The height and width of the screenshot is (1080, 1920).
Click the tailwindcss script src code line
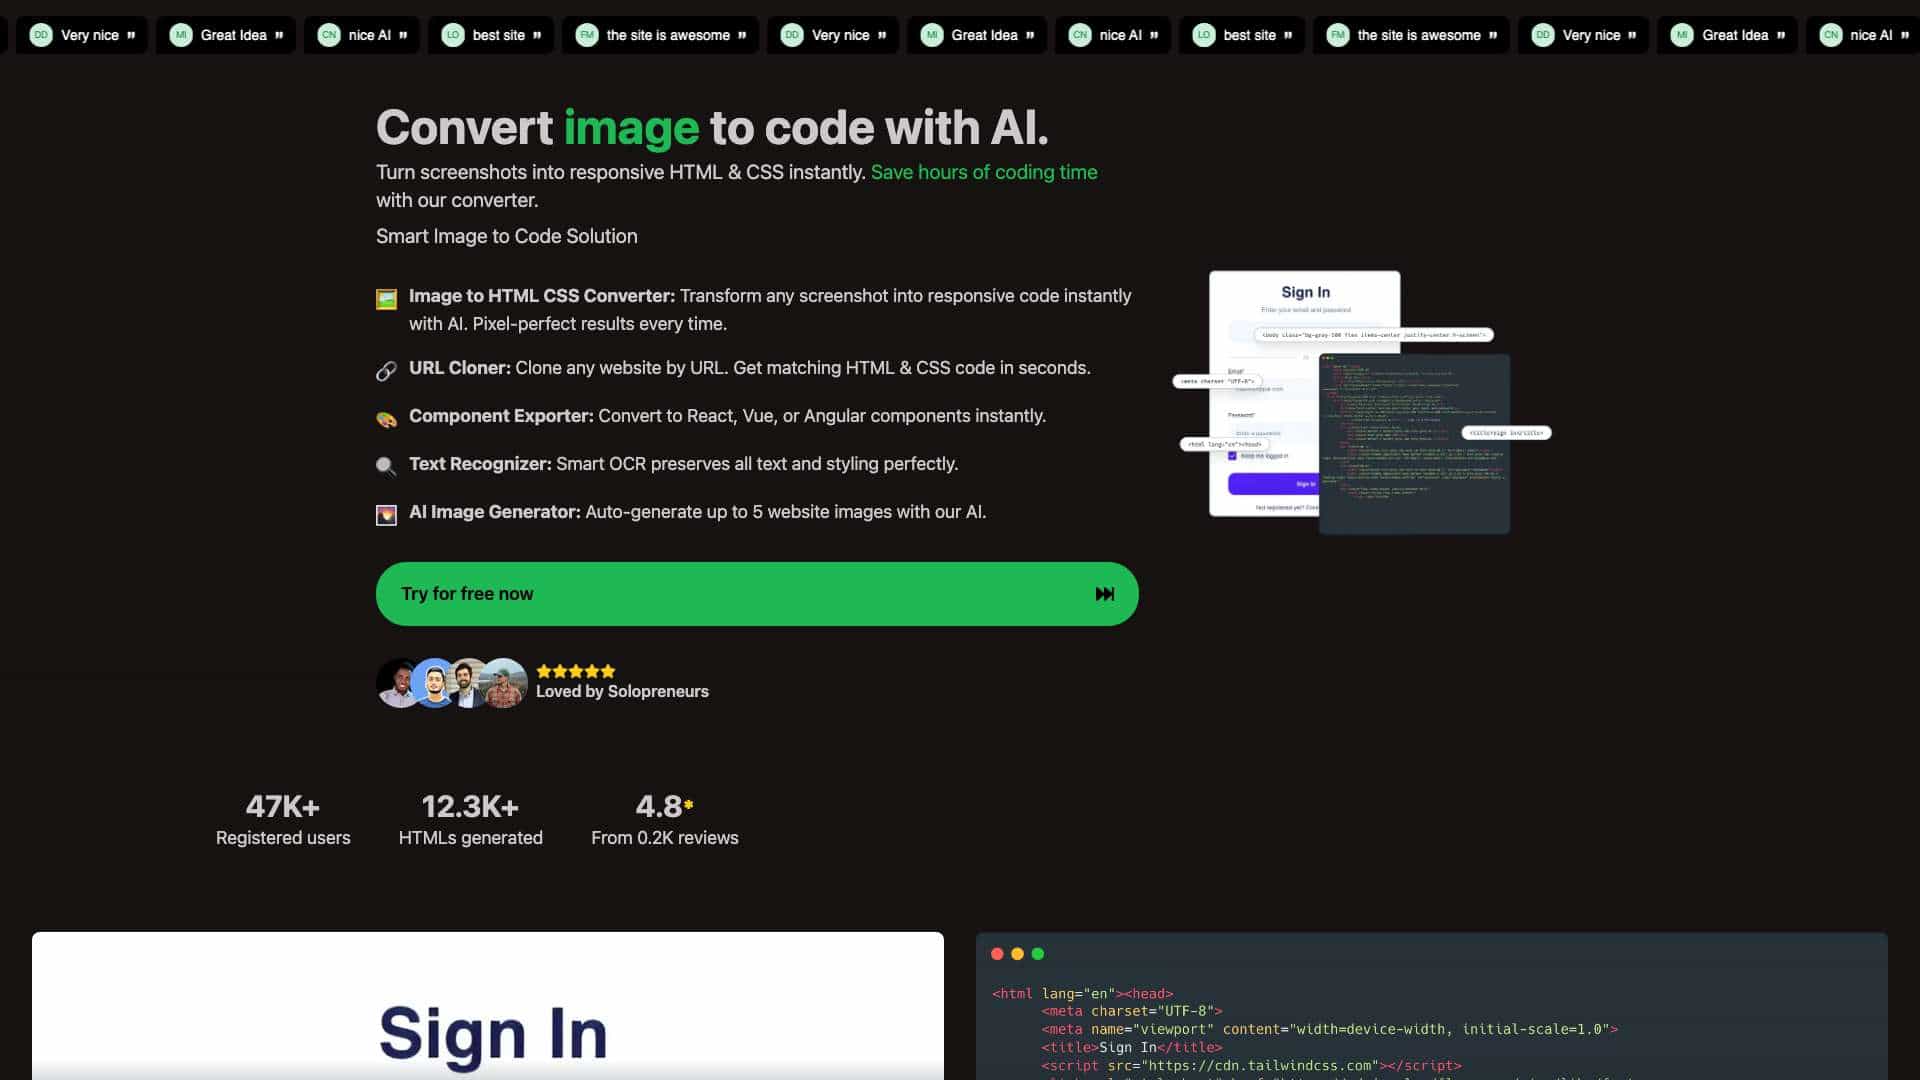coord(1251,1065)
